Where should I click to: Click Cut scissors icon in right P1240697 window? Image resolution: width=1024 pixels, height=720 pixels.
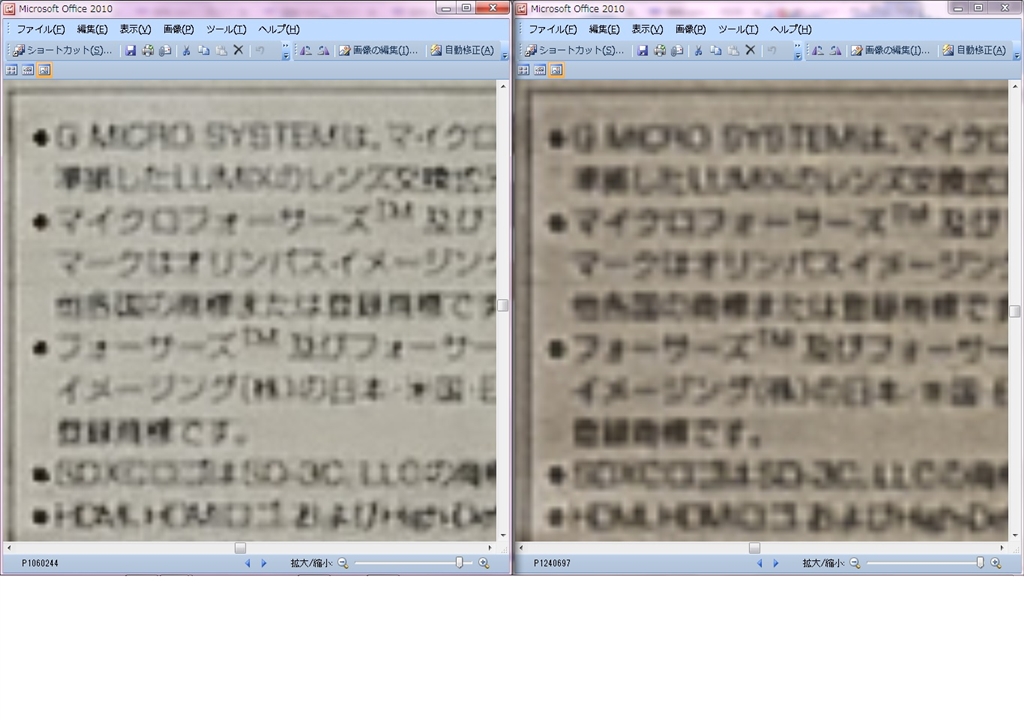pyautogui.click(x=698, y=50)
